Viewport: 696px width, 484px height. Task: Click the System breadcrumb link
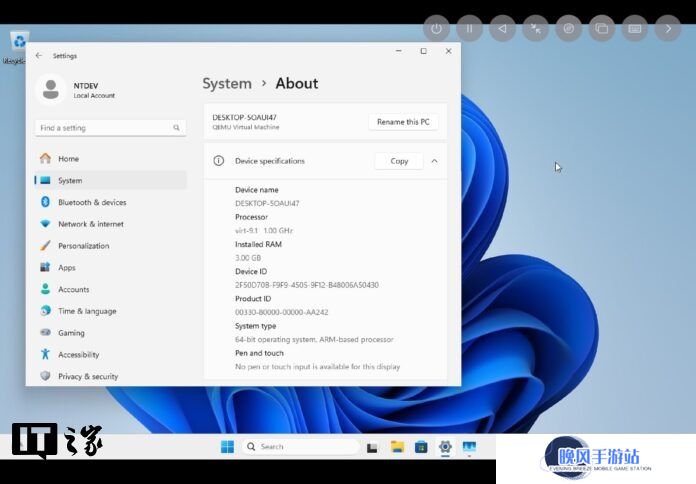pyautogui.click(x=227, y=83)
